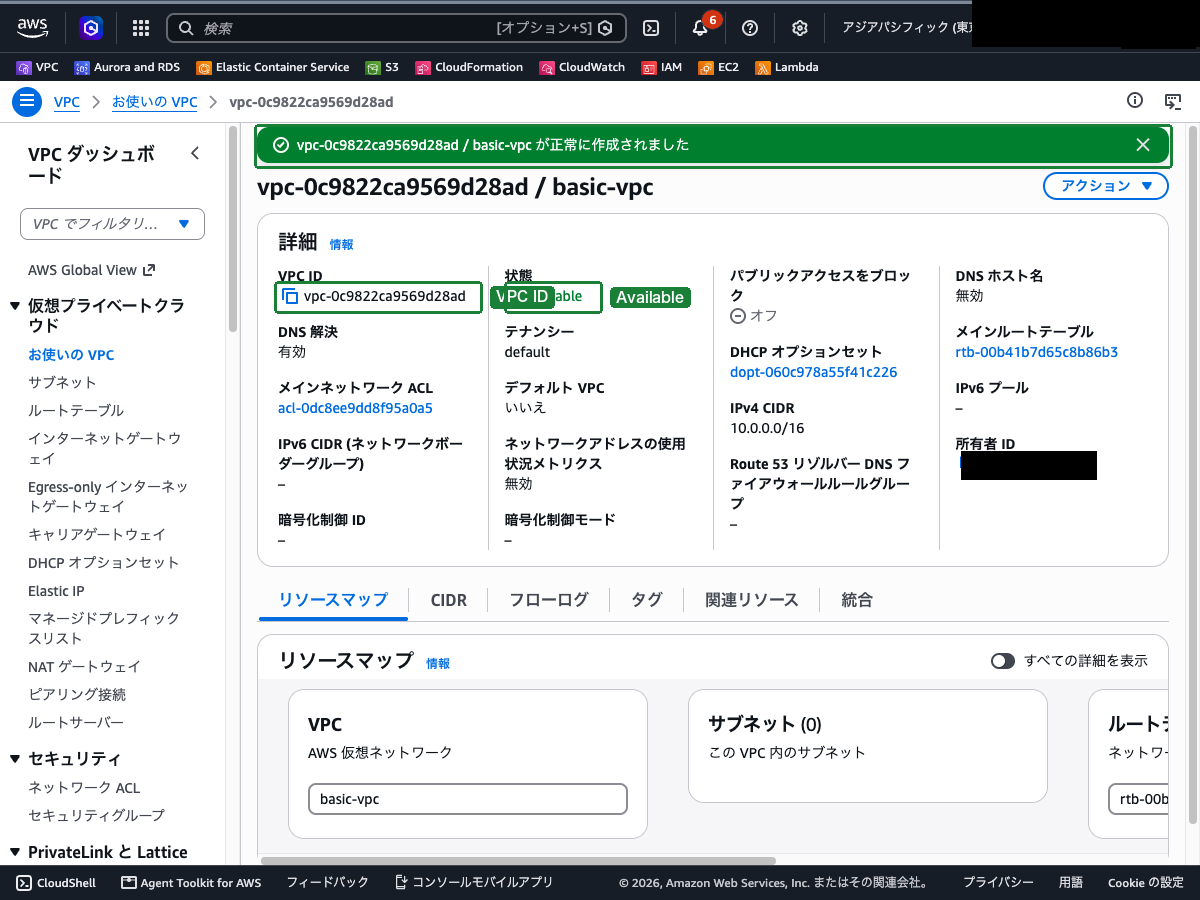
Task: Open the services grid menu icon
Action: [x=141, y=28]
